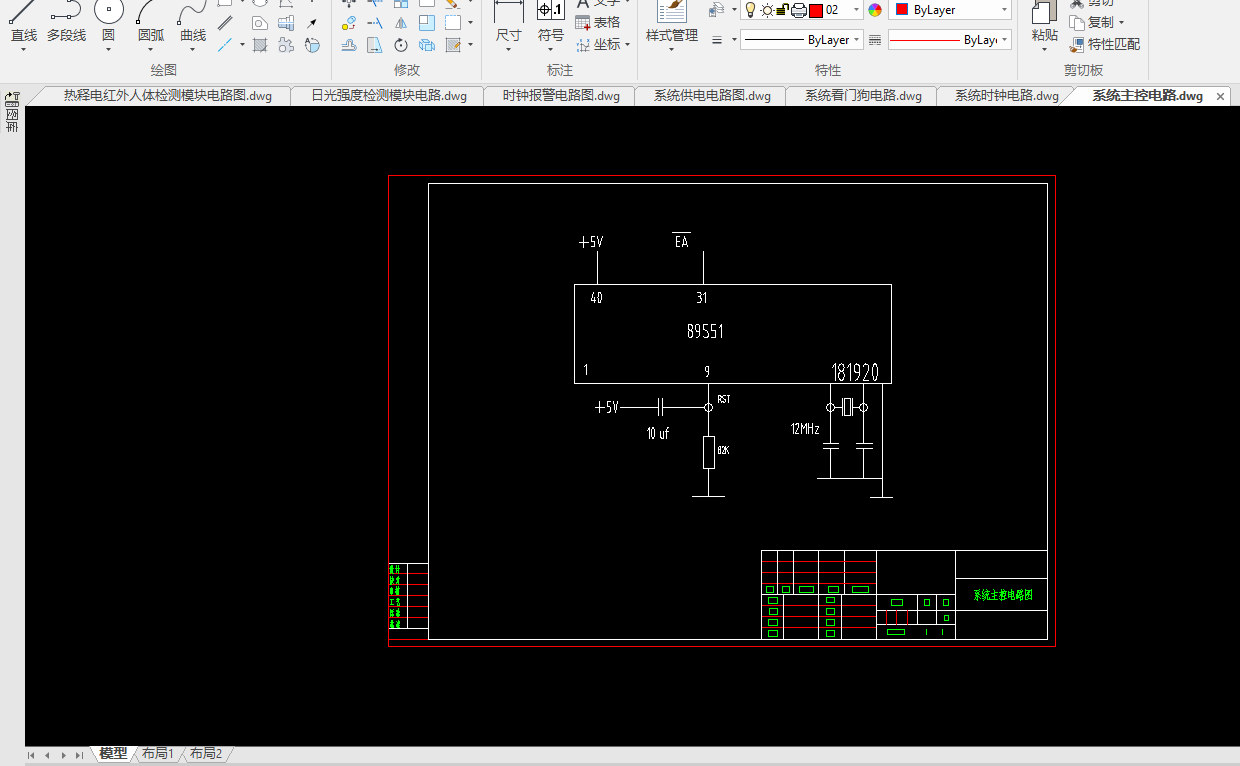Choose the 圆弧 arc tool
The width and height of the screenshot is (1240, 766).
click(x=150, y=20)
